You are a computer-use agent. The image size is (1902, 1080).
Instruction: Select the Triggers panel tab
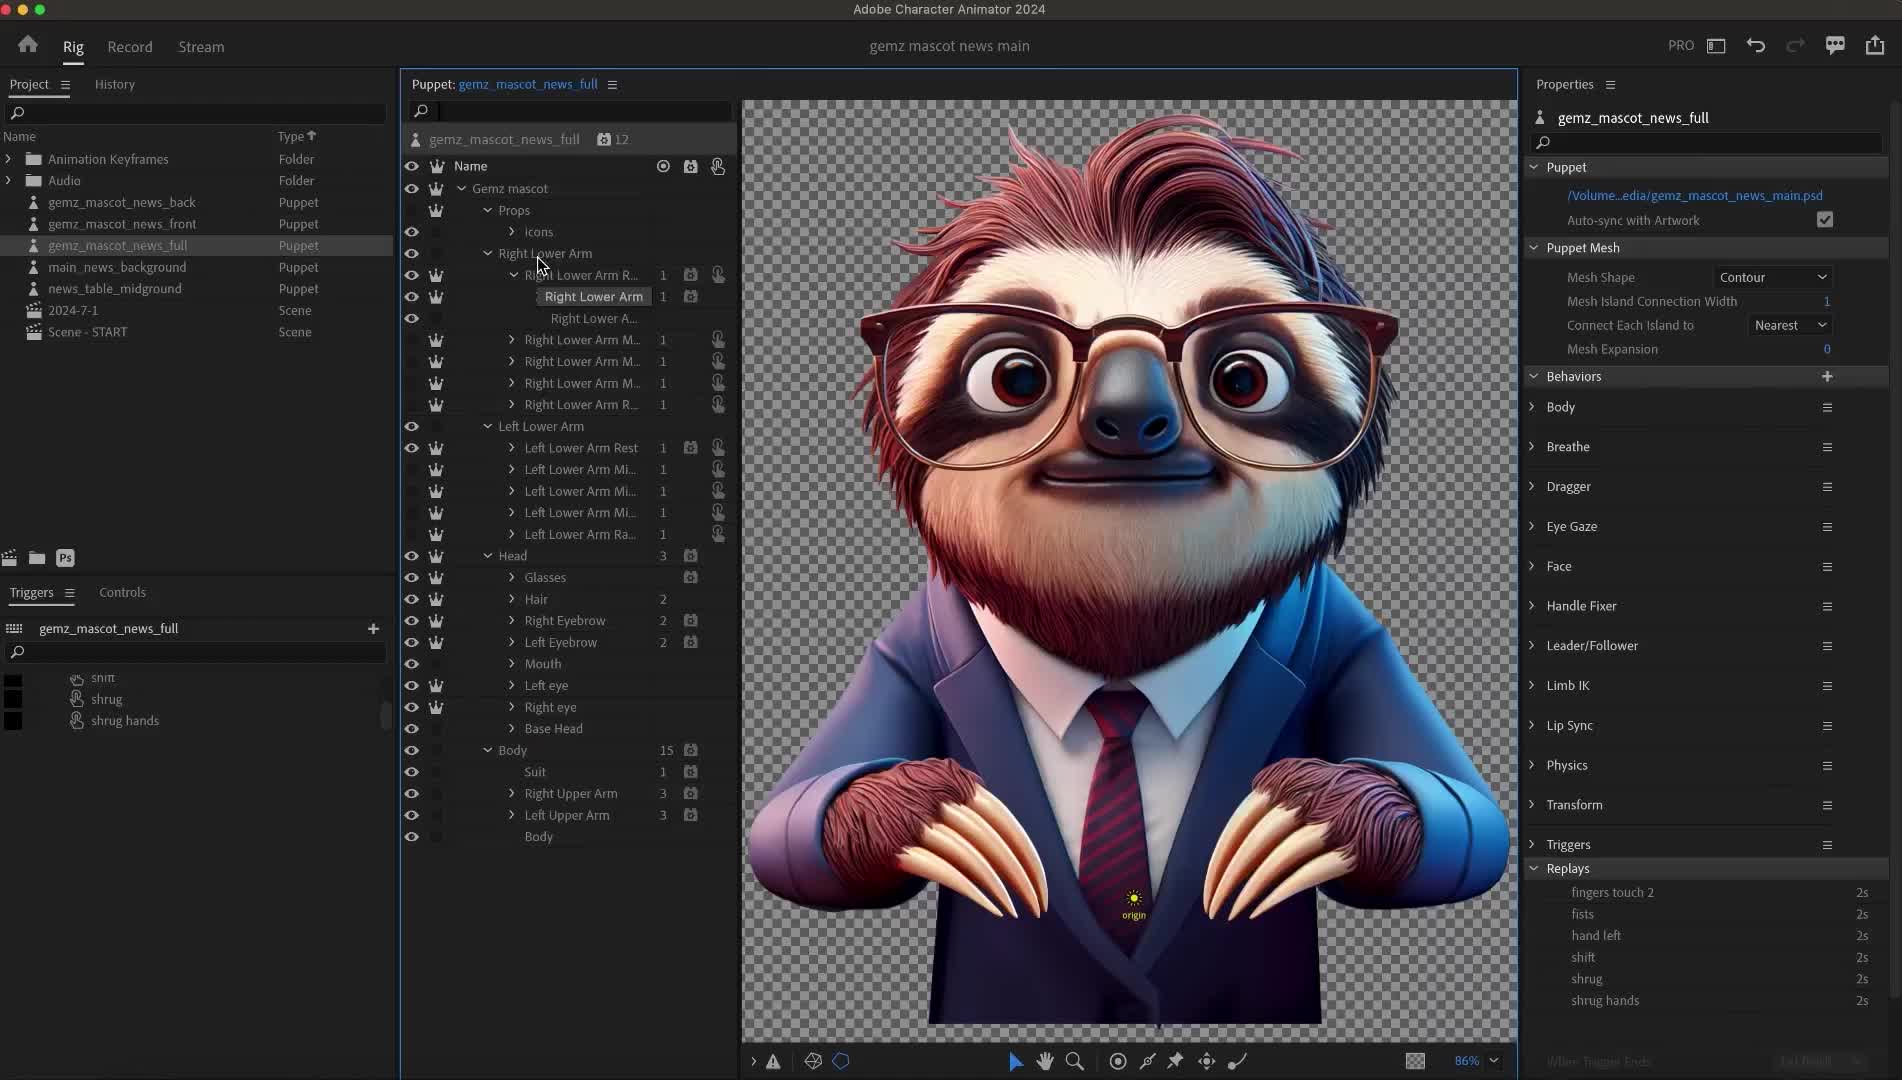coord(32,593)
